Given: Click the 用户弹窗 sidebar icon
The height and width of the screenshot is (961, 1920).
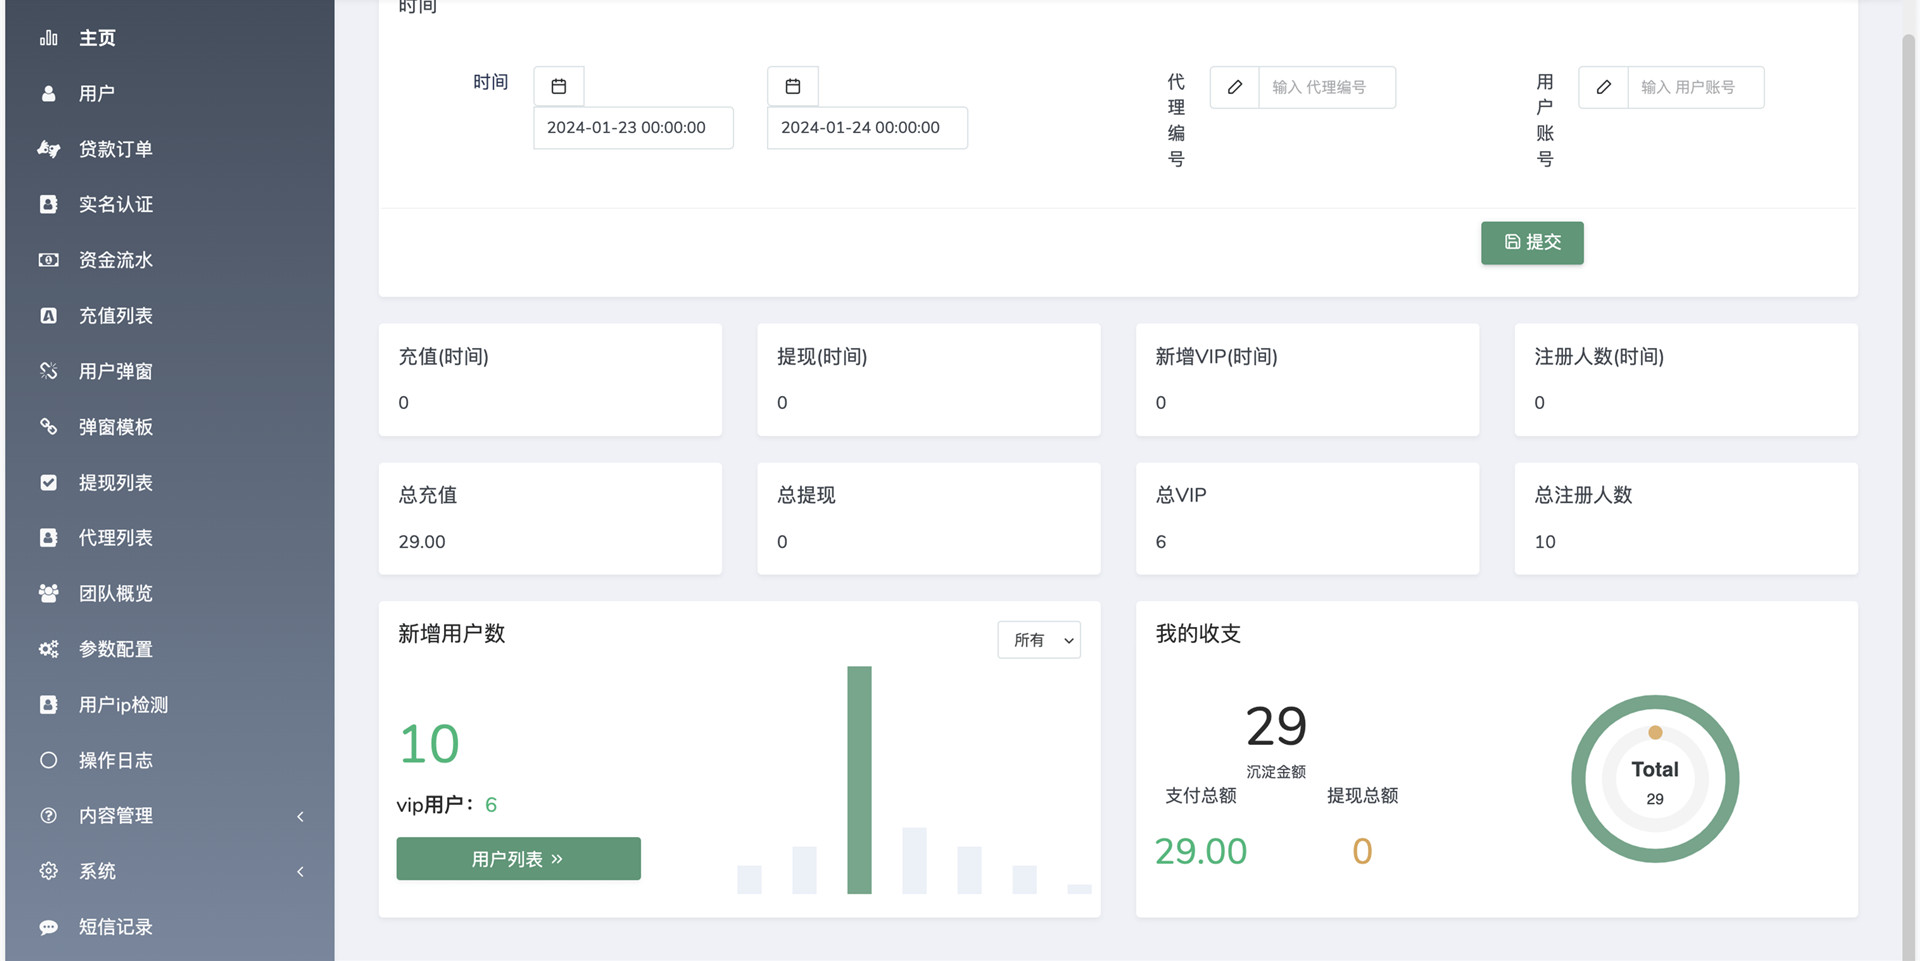Looking at the screenshot, I should pyautogui.click(x=48, y=371).
